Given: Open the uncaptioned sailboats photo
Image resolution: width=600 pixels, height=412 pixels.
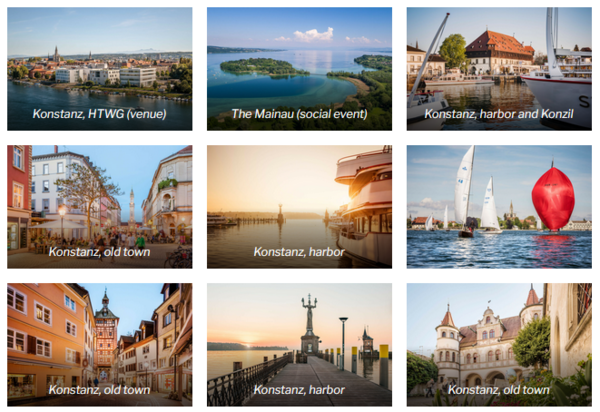Looking at the screenshot, I should [x=499, y=207].
